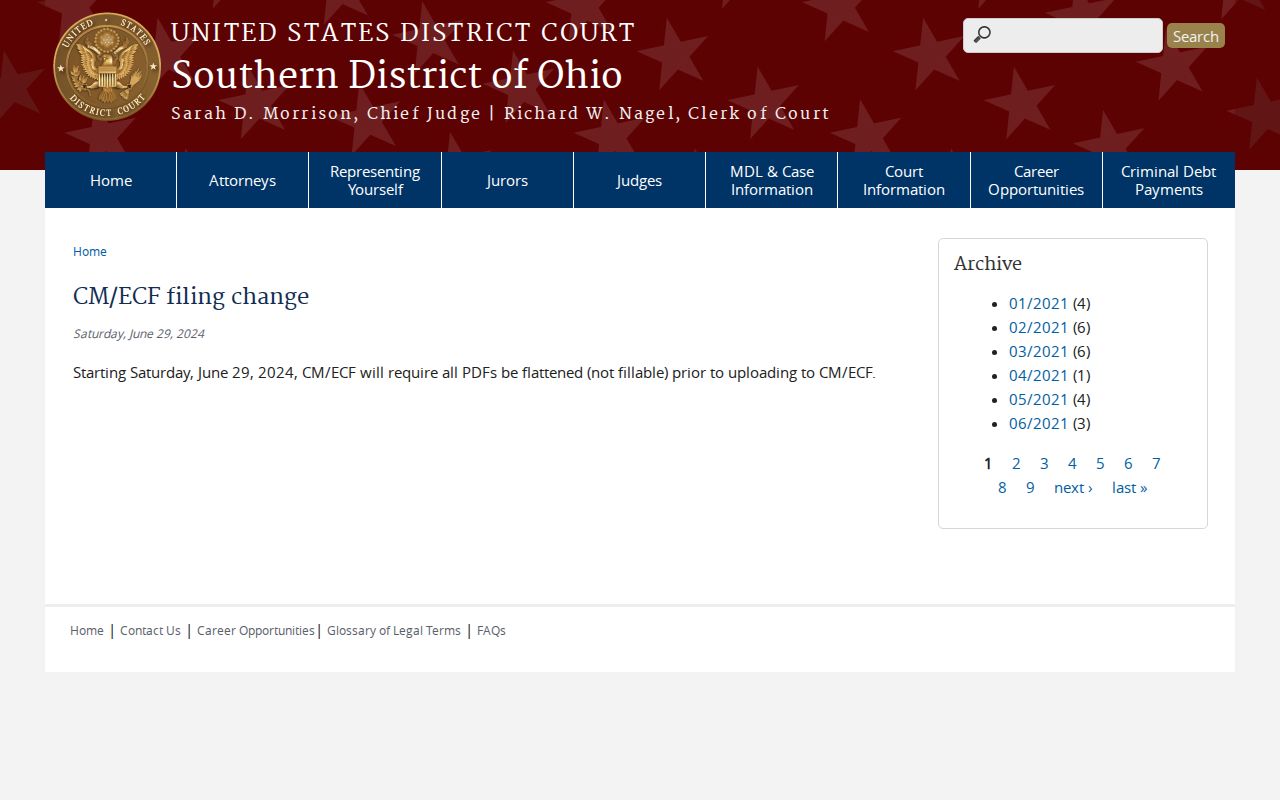The height and width of the screenshot is (800, 1280).
Task: Click the 'last »' pager link
Action: tap(1130, 487)
